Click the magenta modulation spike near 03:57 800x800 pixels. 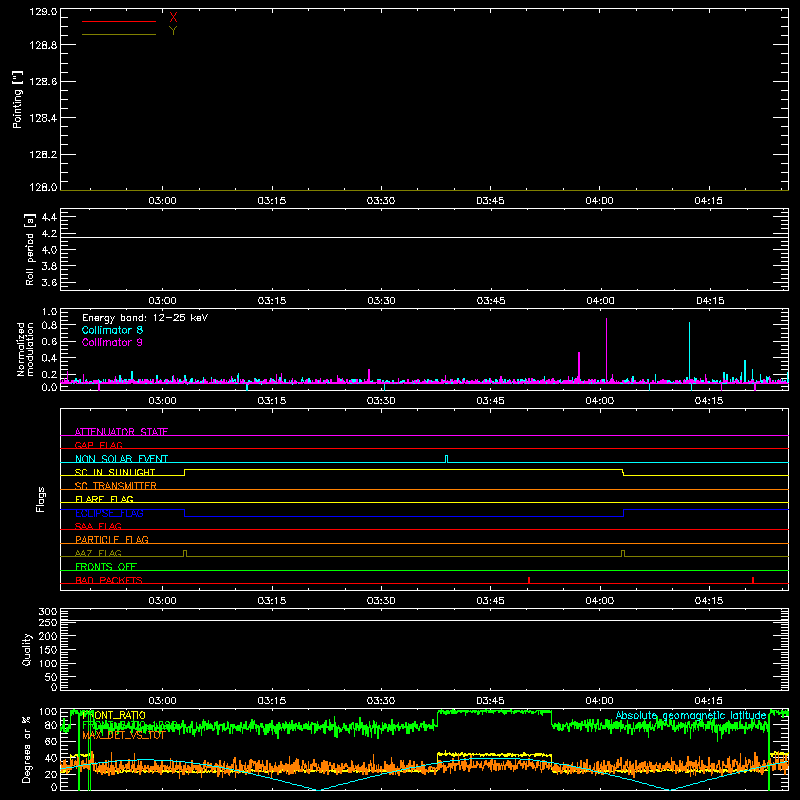point(579,366)
